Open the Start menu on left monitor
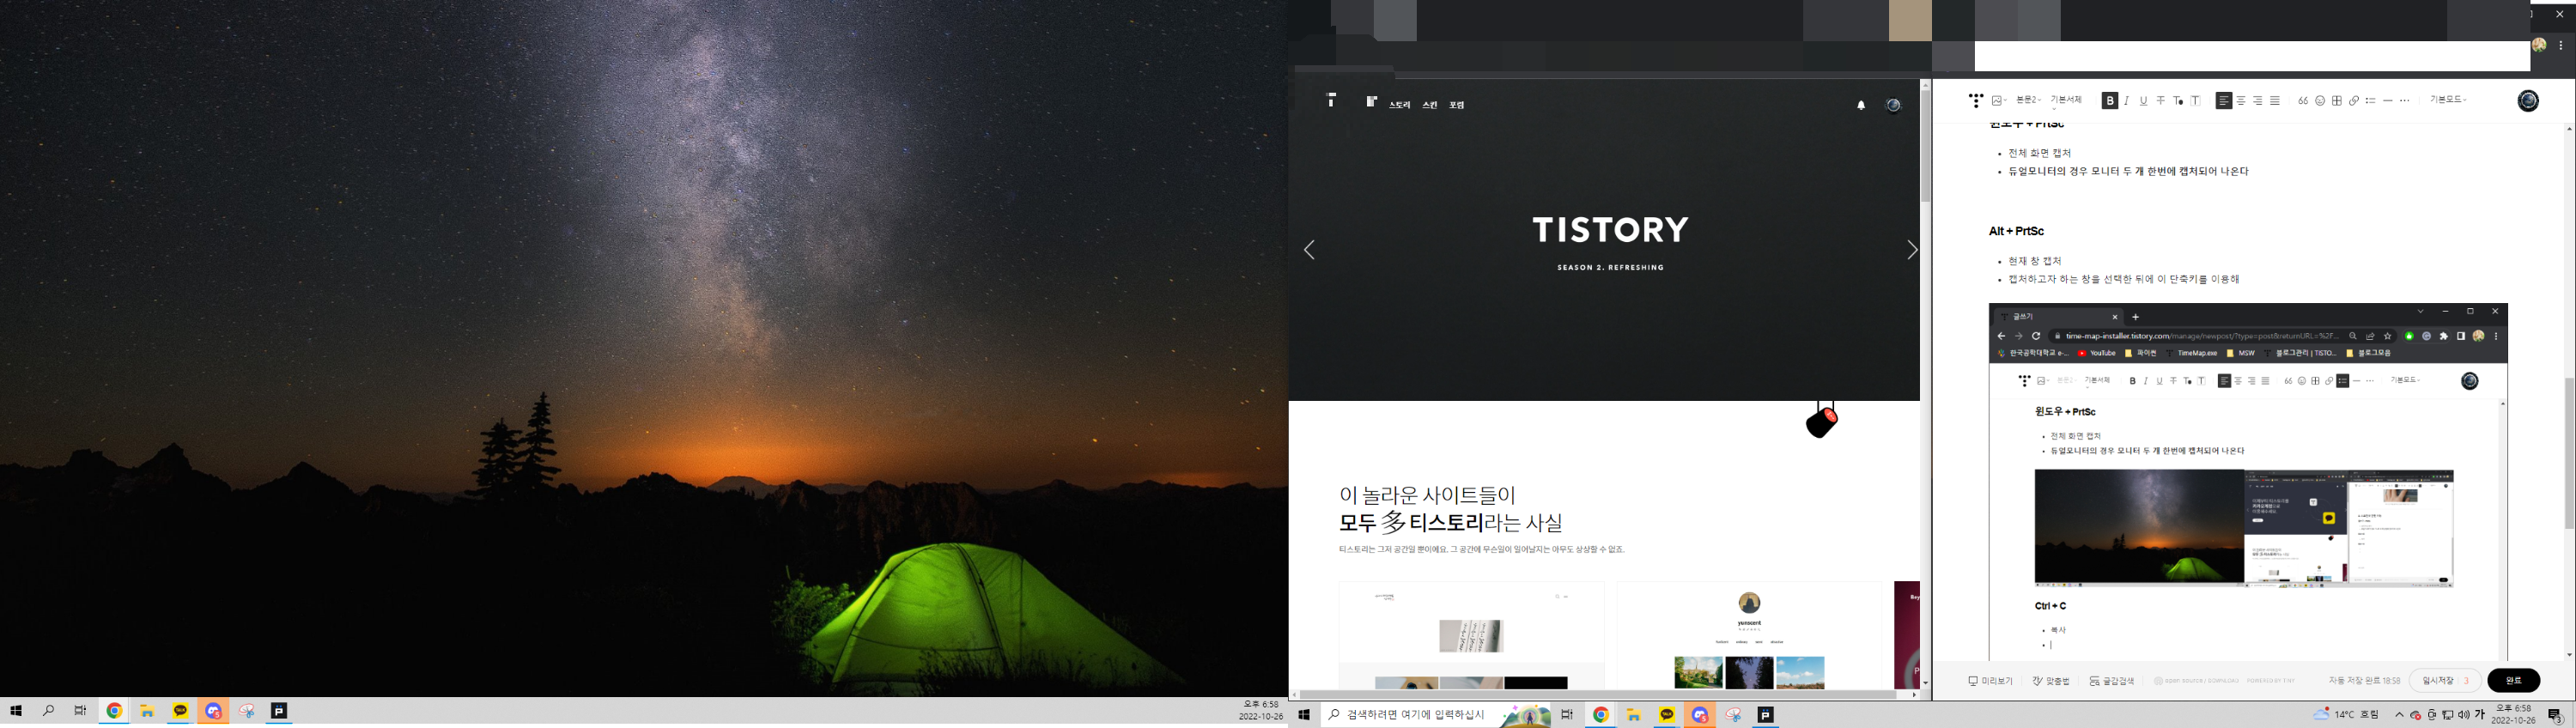2576x728 pixels. click(x=16, y=711)
